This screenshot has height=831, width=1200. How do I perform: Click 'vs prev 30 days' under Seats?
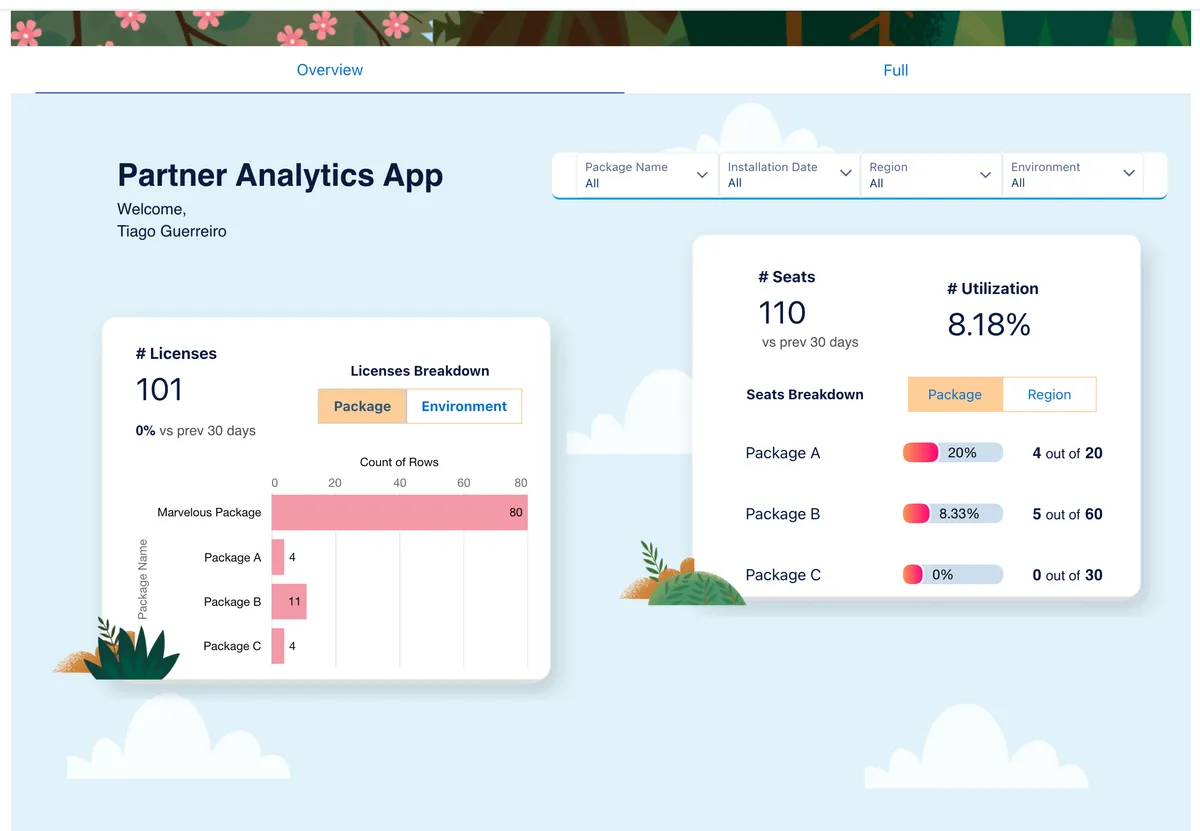[810, 342]
